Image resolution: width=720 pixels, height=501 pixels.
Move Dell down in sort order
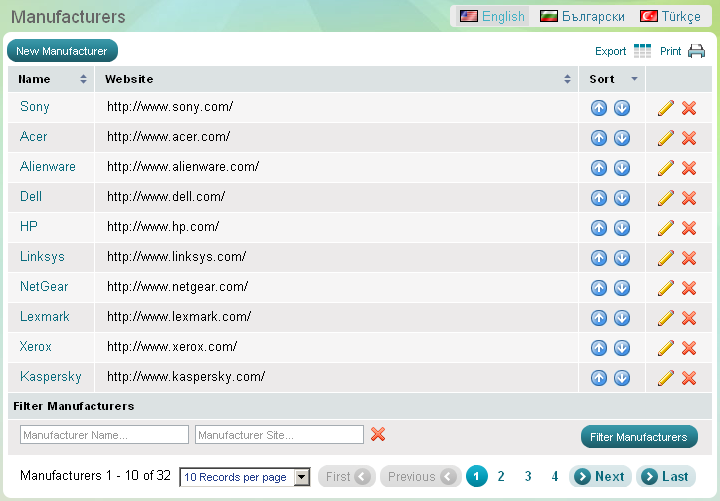(622, 198)
